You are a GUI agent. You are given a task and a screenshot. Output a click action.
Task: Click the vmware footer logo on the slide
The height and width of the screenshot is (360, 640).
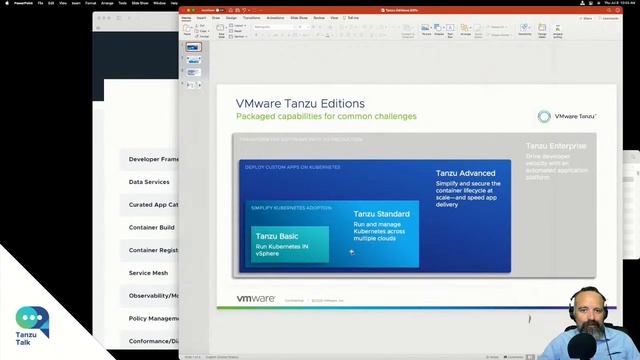pyautogui.click(x=256, y=299)
